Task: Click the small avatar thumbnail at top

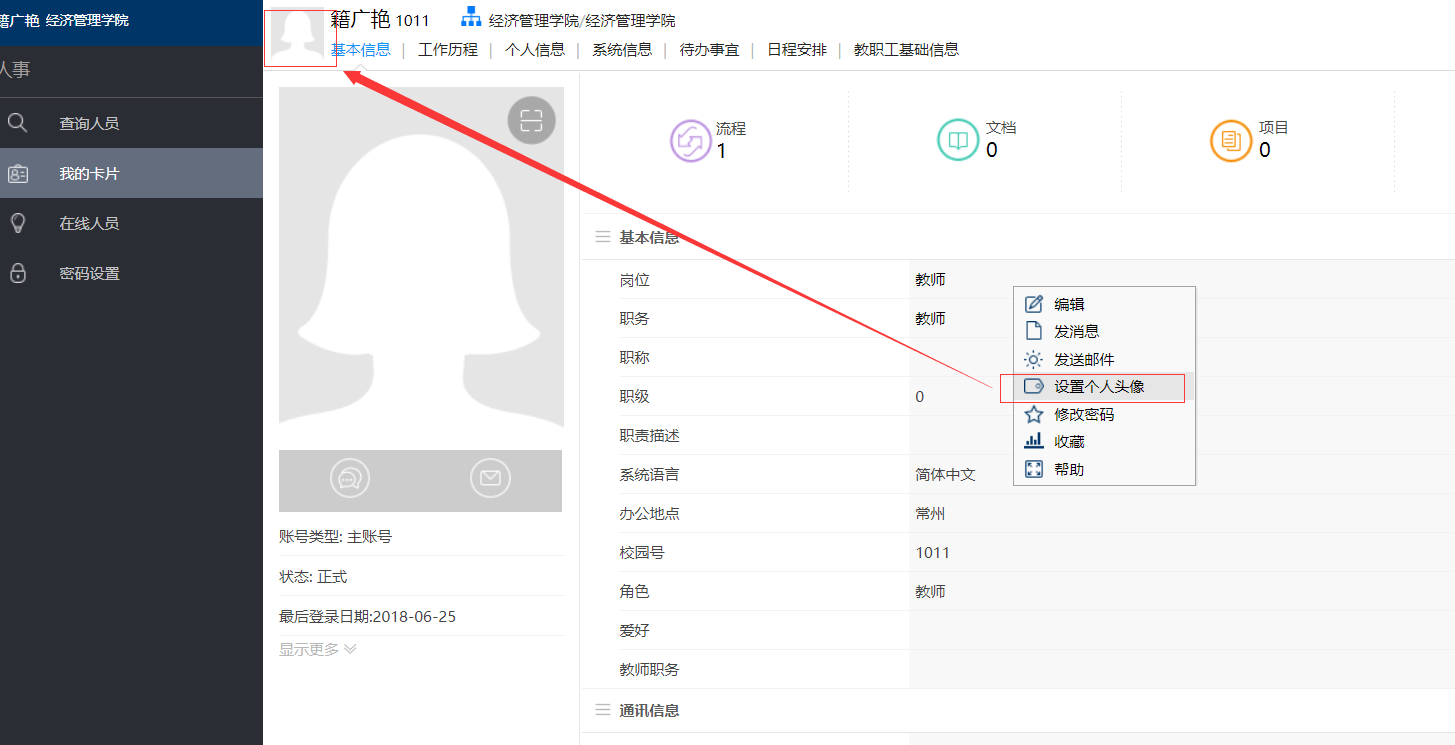Action: (x=299, y=36)
